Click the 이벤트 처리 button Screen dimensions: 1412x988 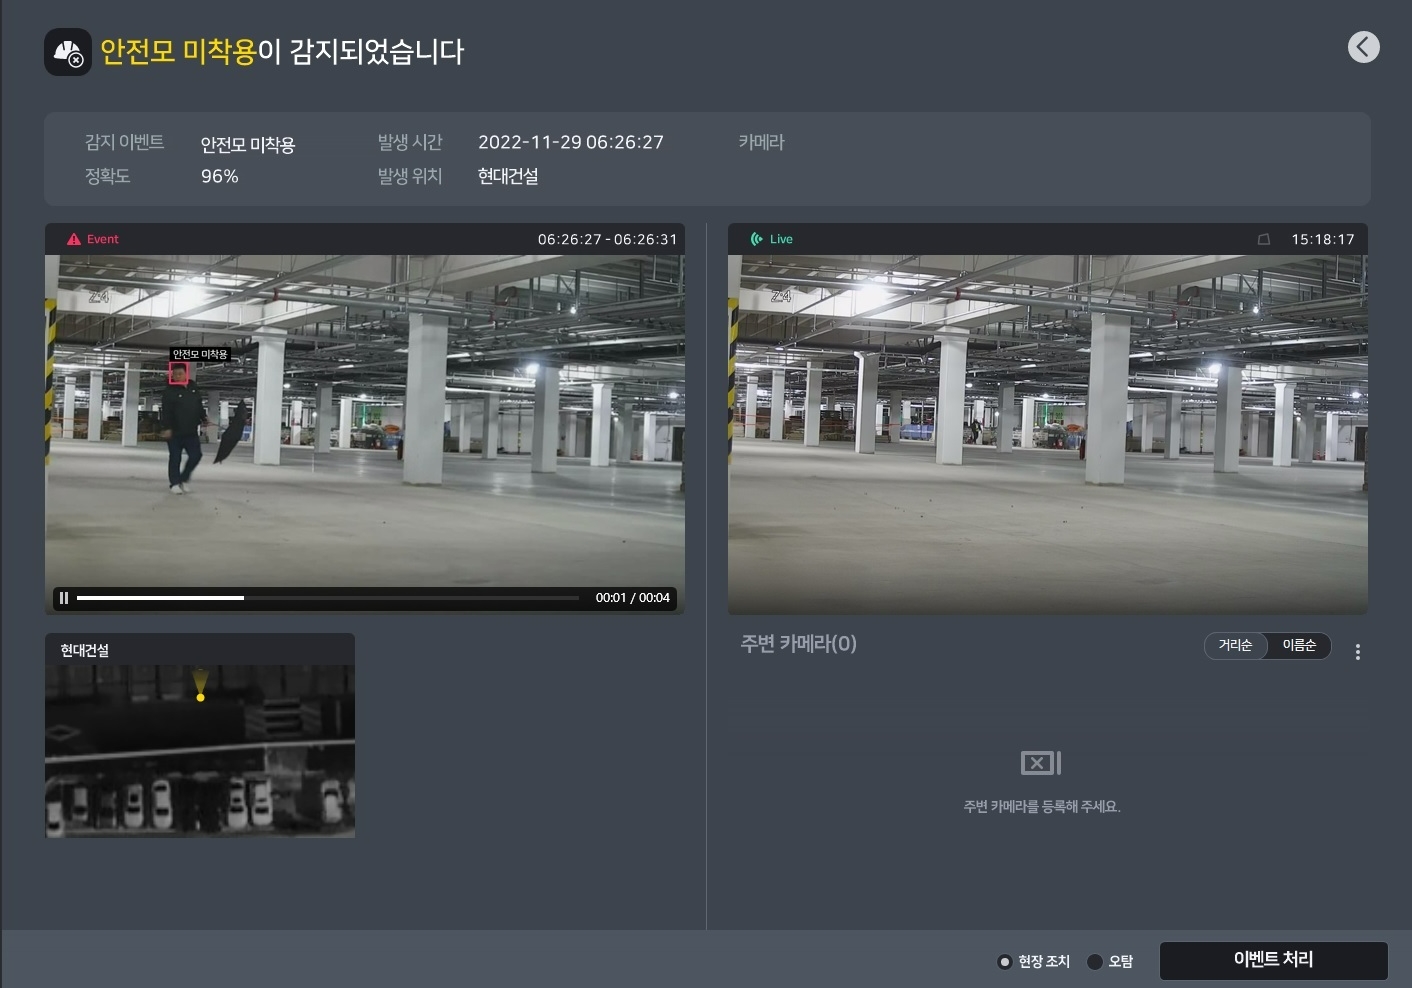[1274, 959]
